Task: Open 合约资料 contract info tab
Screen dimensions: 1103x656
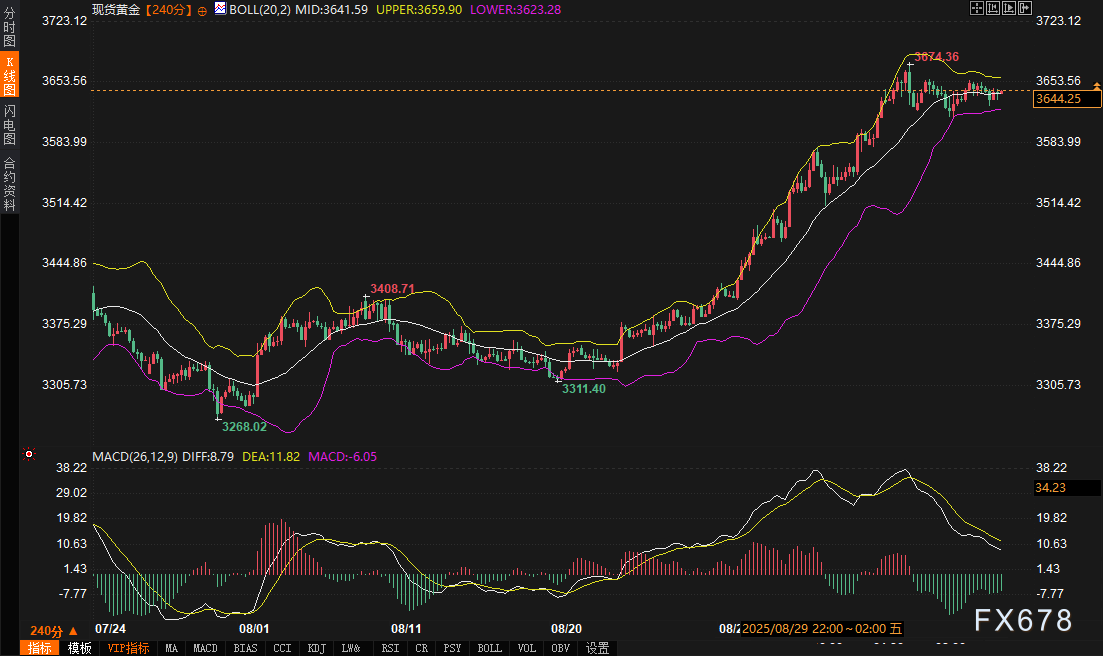Action: pyautogui.click(x=9, y=184)
